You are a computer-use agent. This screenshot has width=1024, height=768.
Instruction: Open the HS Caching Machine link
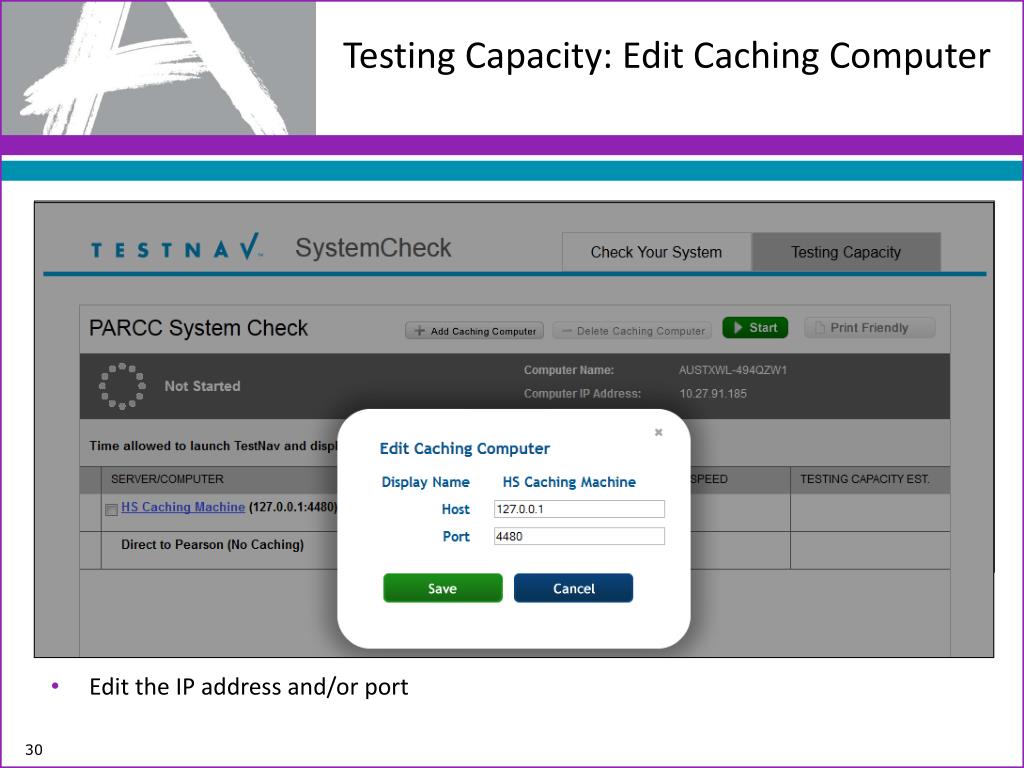183,507
